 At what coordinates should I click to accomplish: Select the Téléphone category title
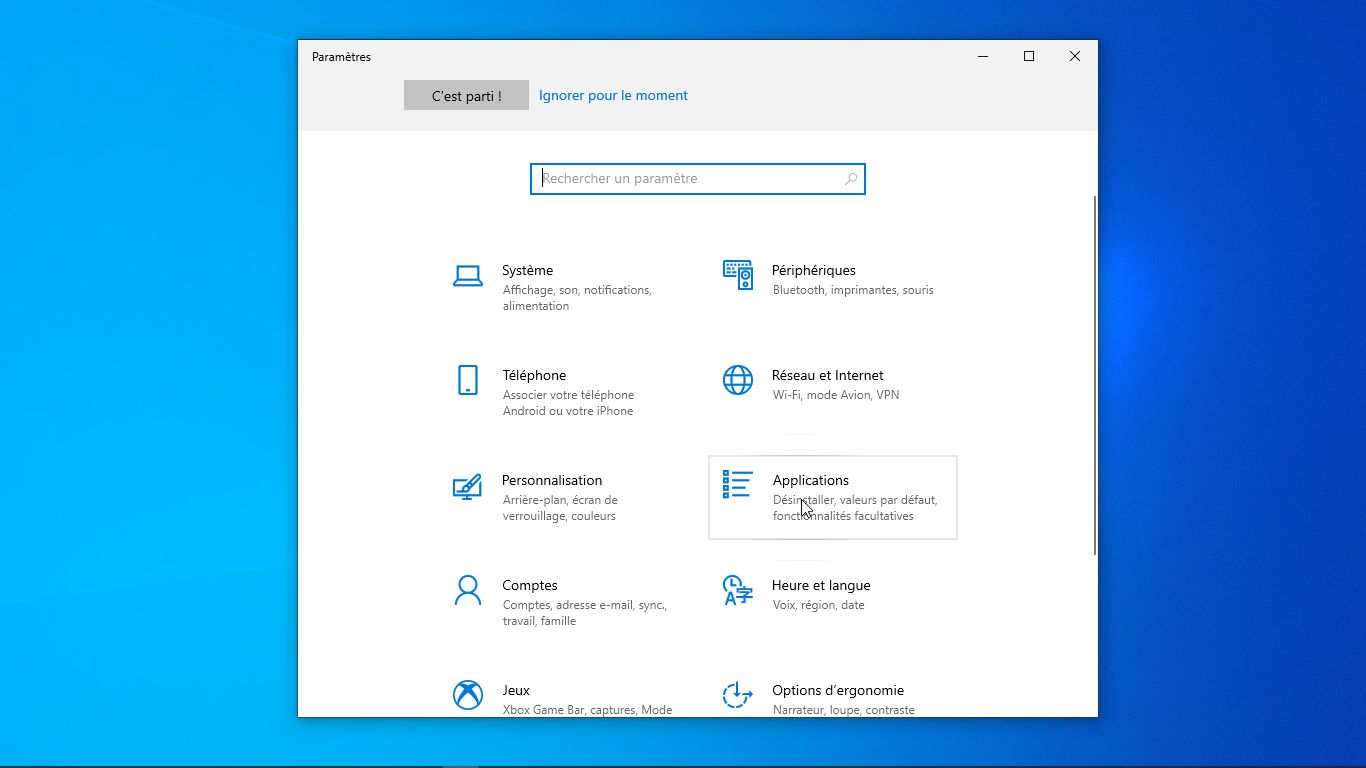click(x=534, y=375)
